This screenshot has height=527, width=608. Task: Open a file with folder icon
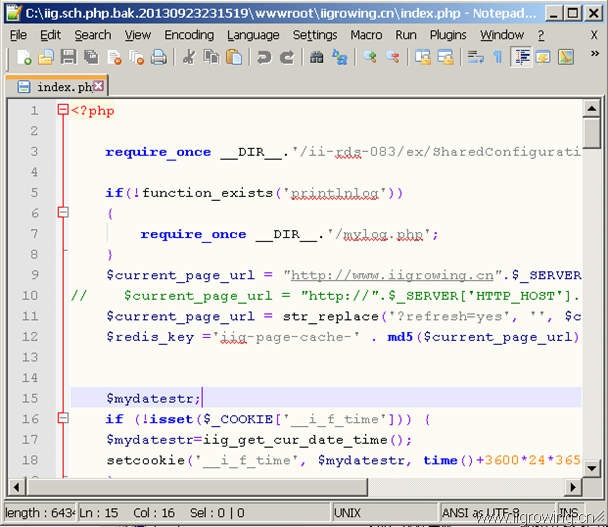tap(46, 57)
